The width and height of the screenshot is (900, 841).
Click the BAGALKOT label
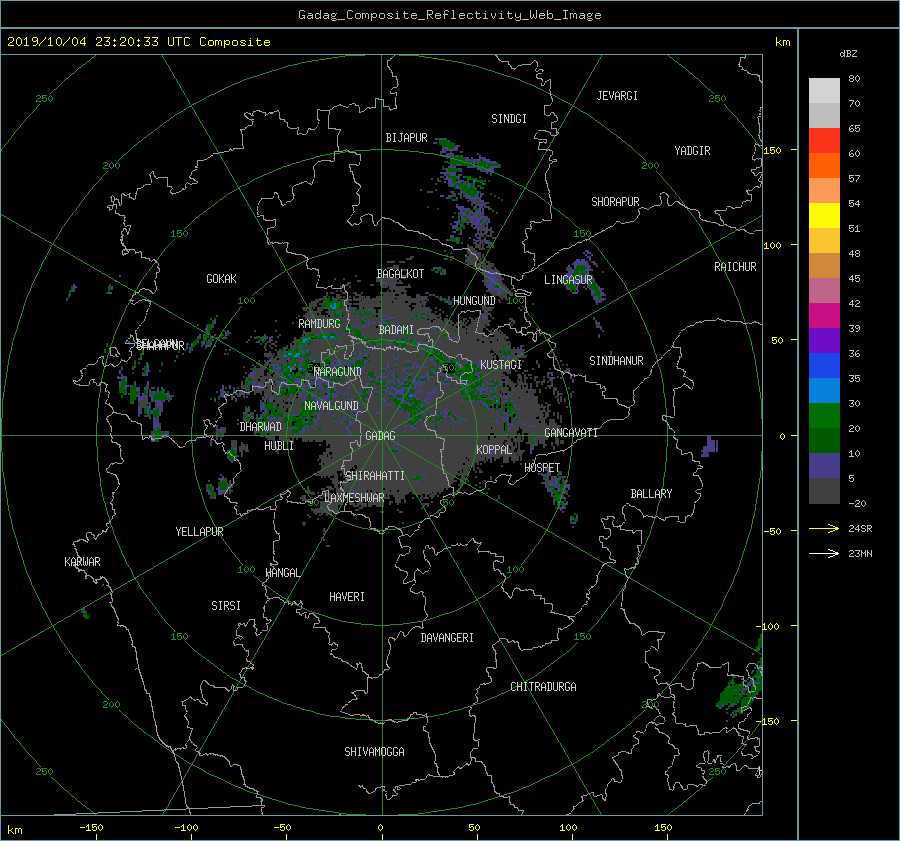click(x=400, y=274)
